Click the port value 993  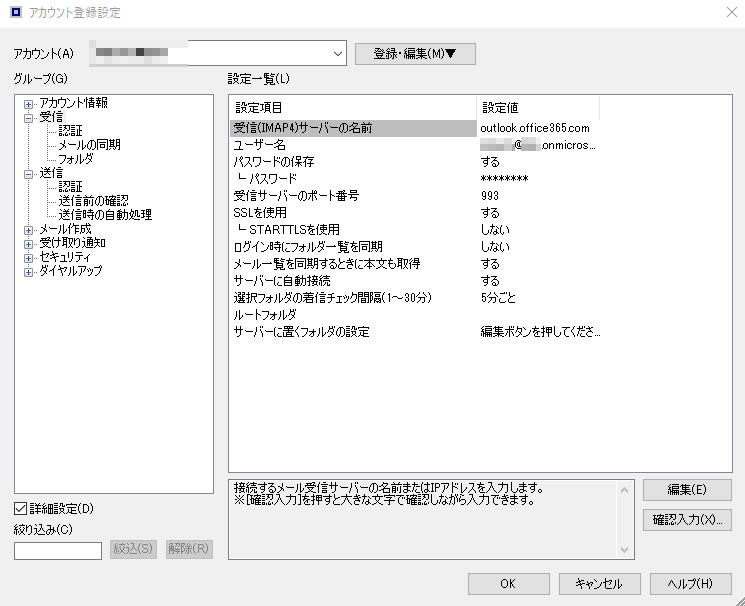tap(489, 196)
